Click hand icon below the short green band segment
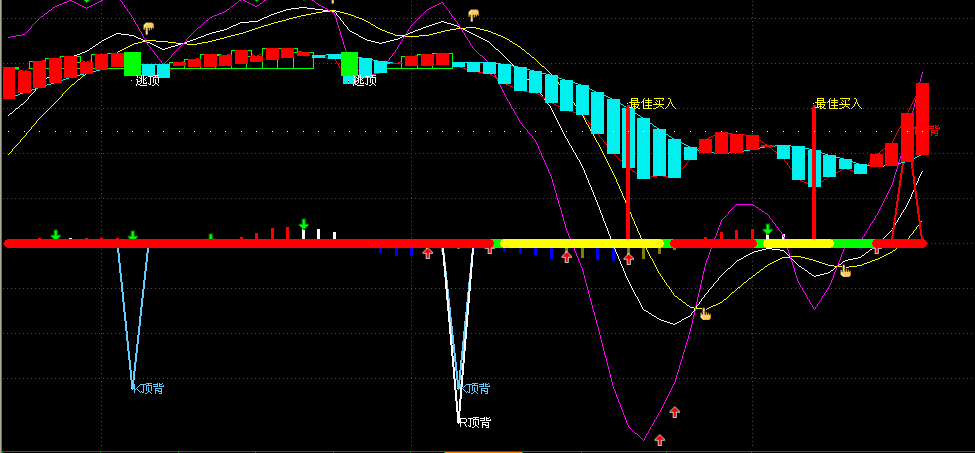 [x=846, y=270]
